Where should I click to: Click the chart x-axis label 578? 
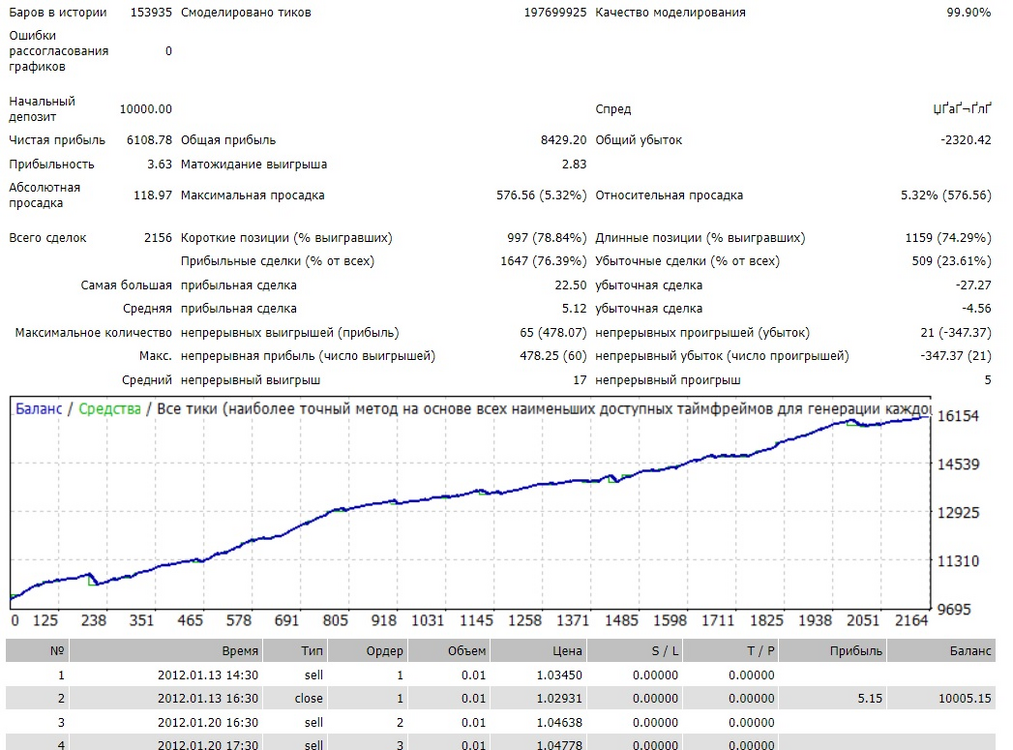coord(238,621)
